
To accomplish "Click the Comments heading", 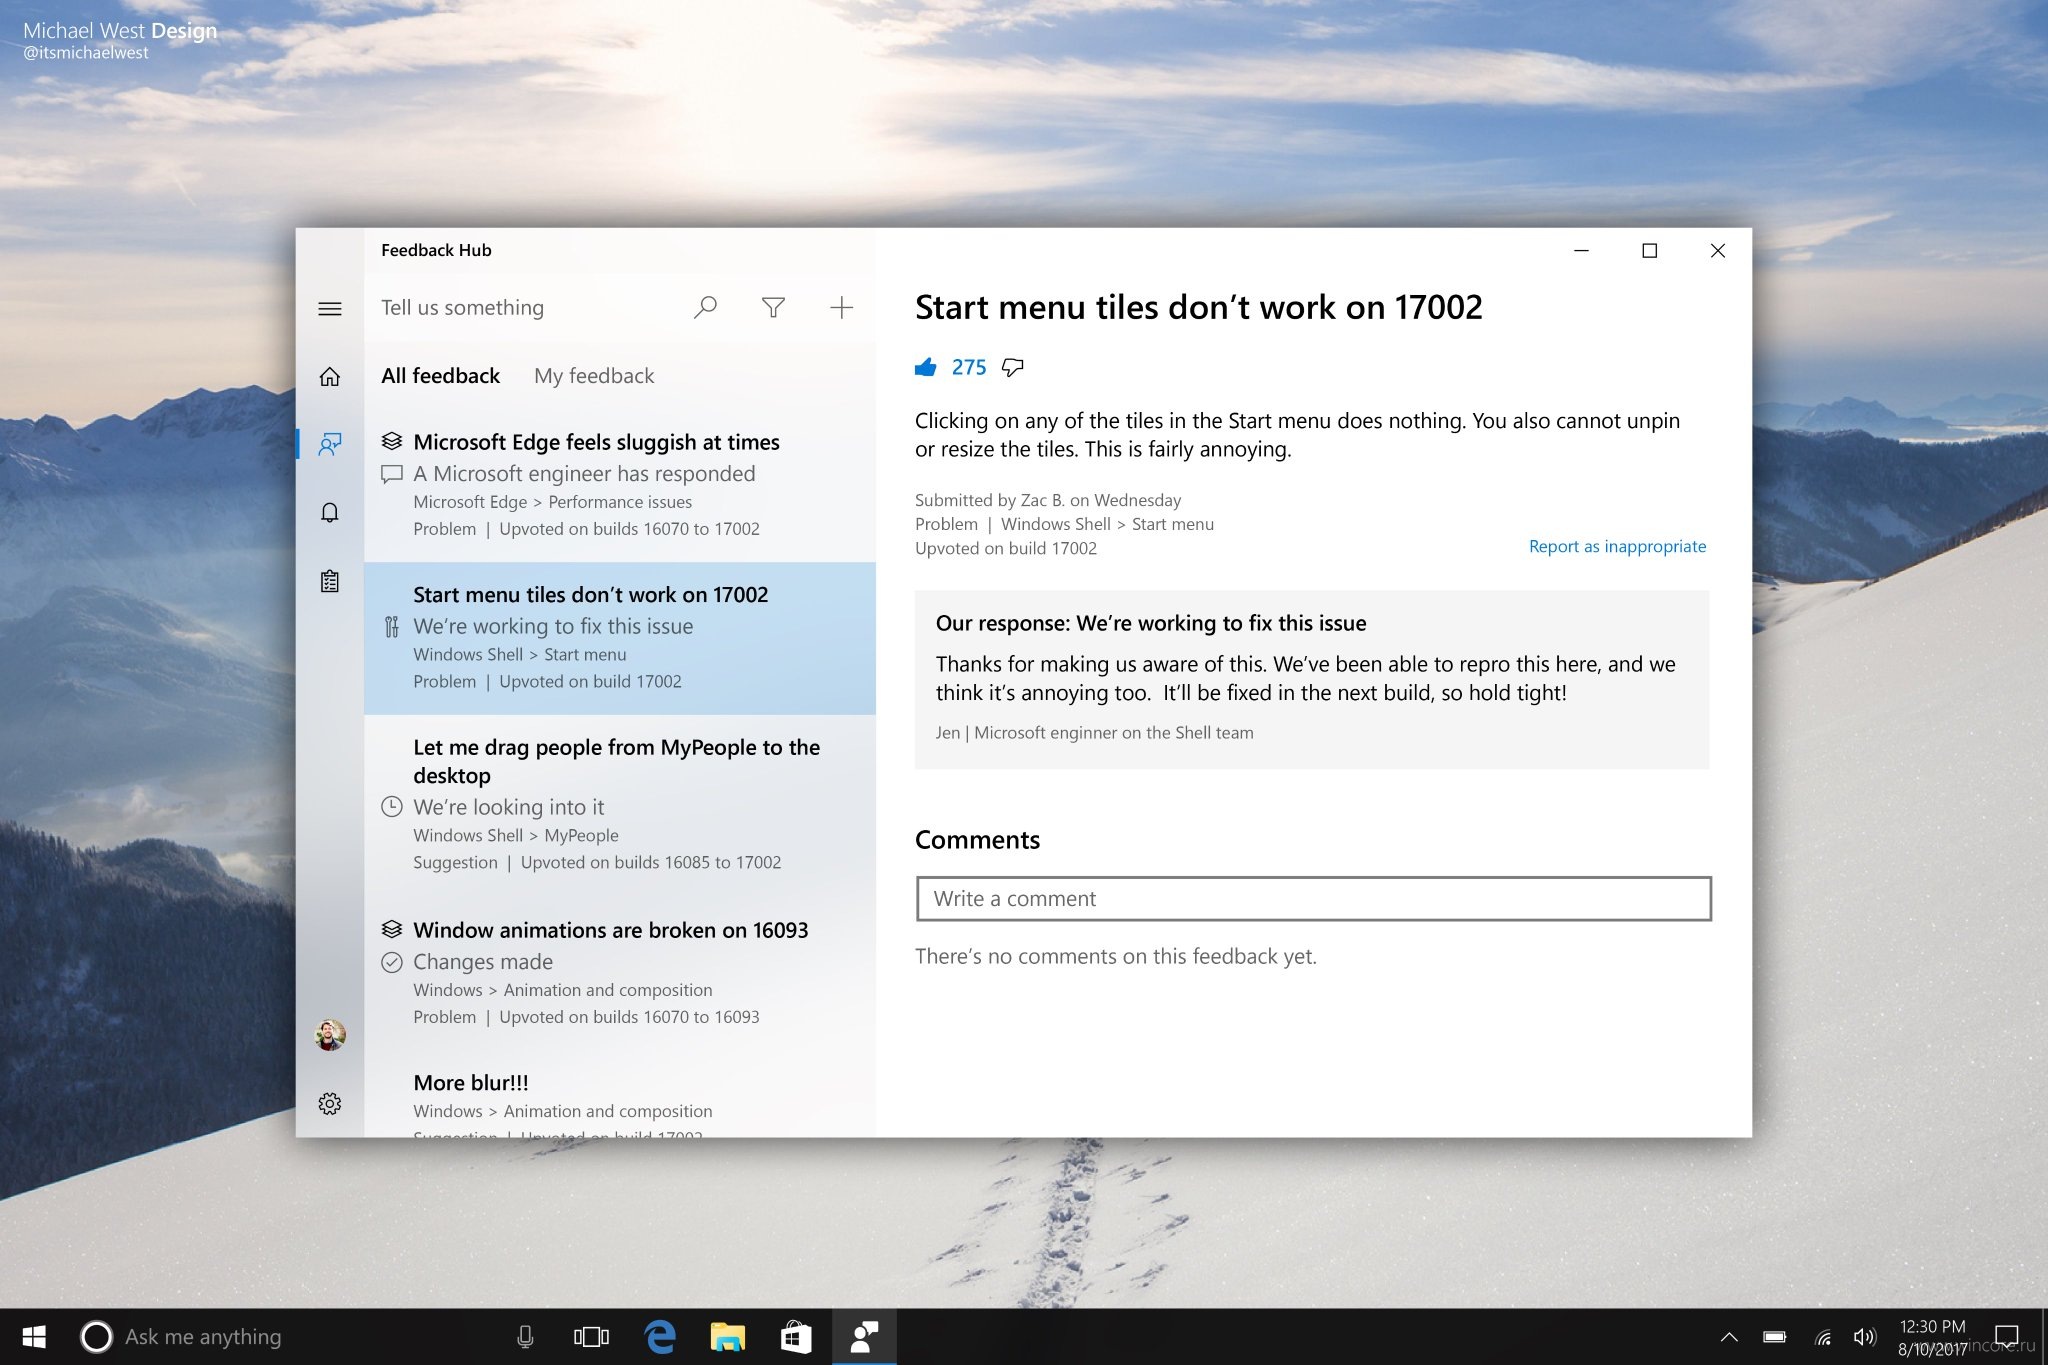I will [x=977, y=840].
